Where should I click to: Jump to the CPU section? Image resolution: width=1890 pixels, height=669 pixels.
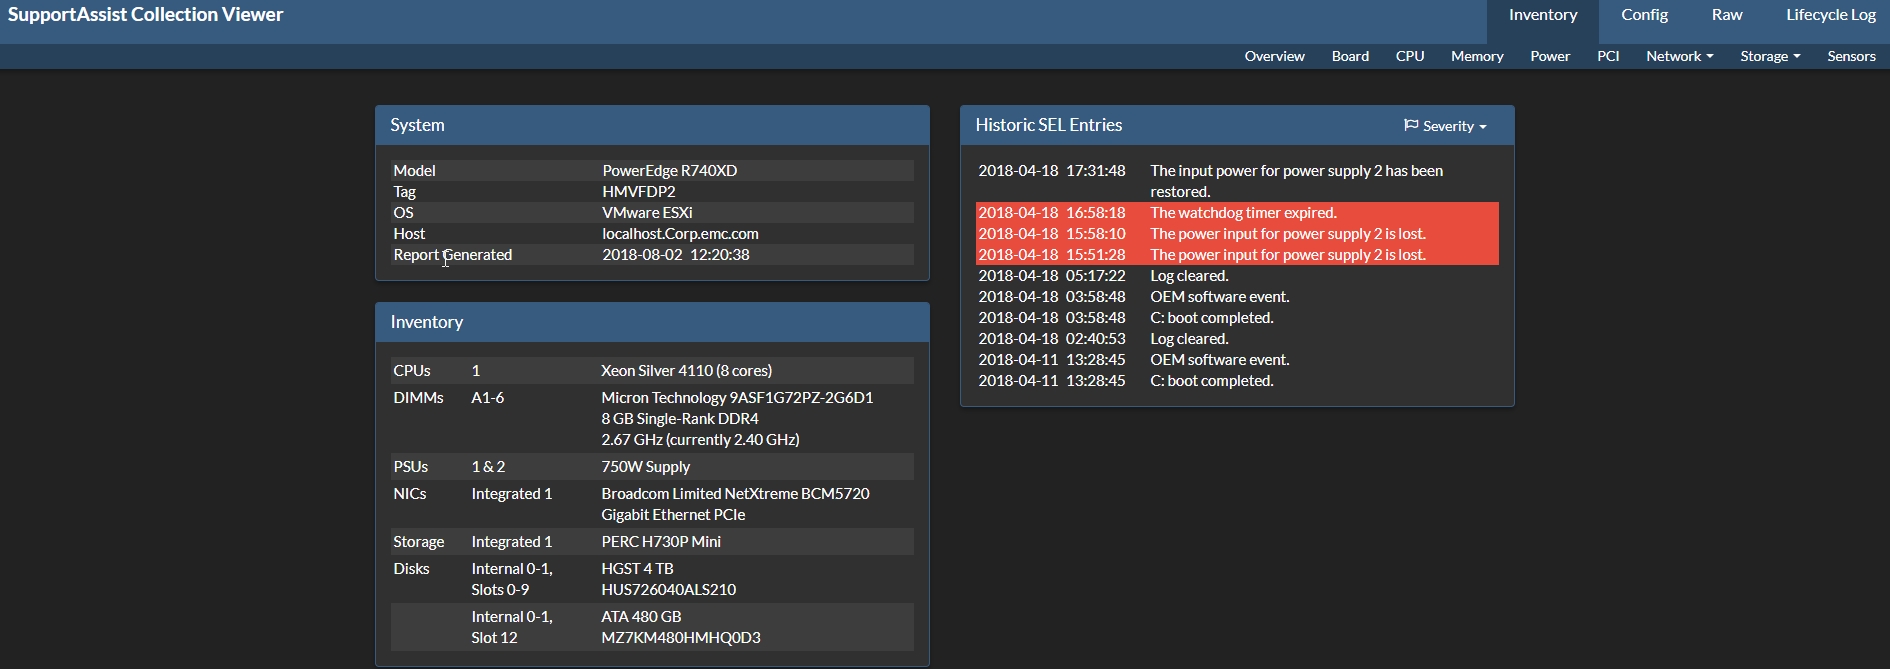pyautogui.click(x=1409, y=56)
